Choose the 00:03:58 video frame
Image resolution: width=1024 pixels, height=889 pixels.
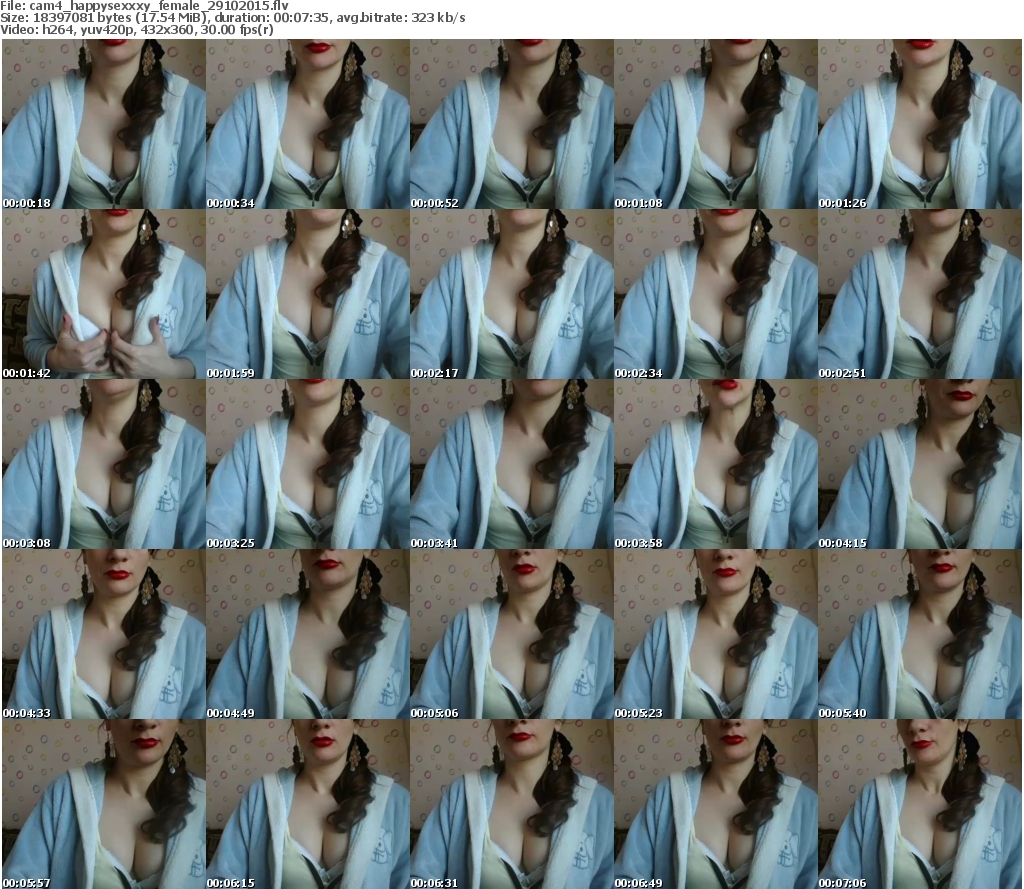point(716,464)
